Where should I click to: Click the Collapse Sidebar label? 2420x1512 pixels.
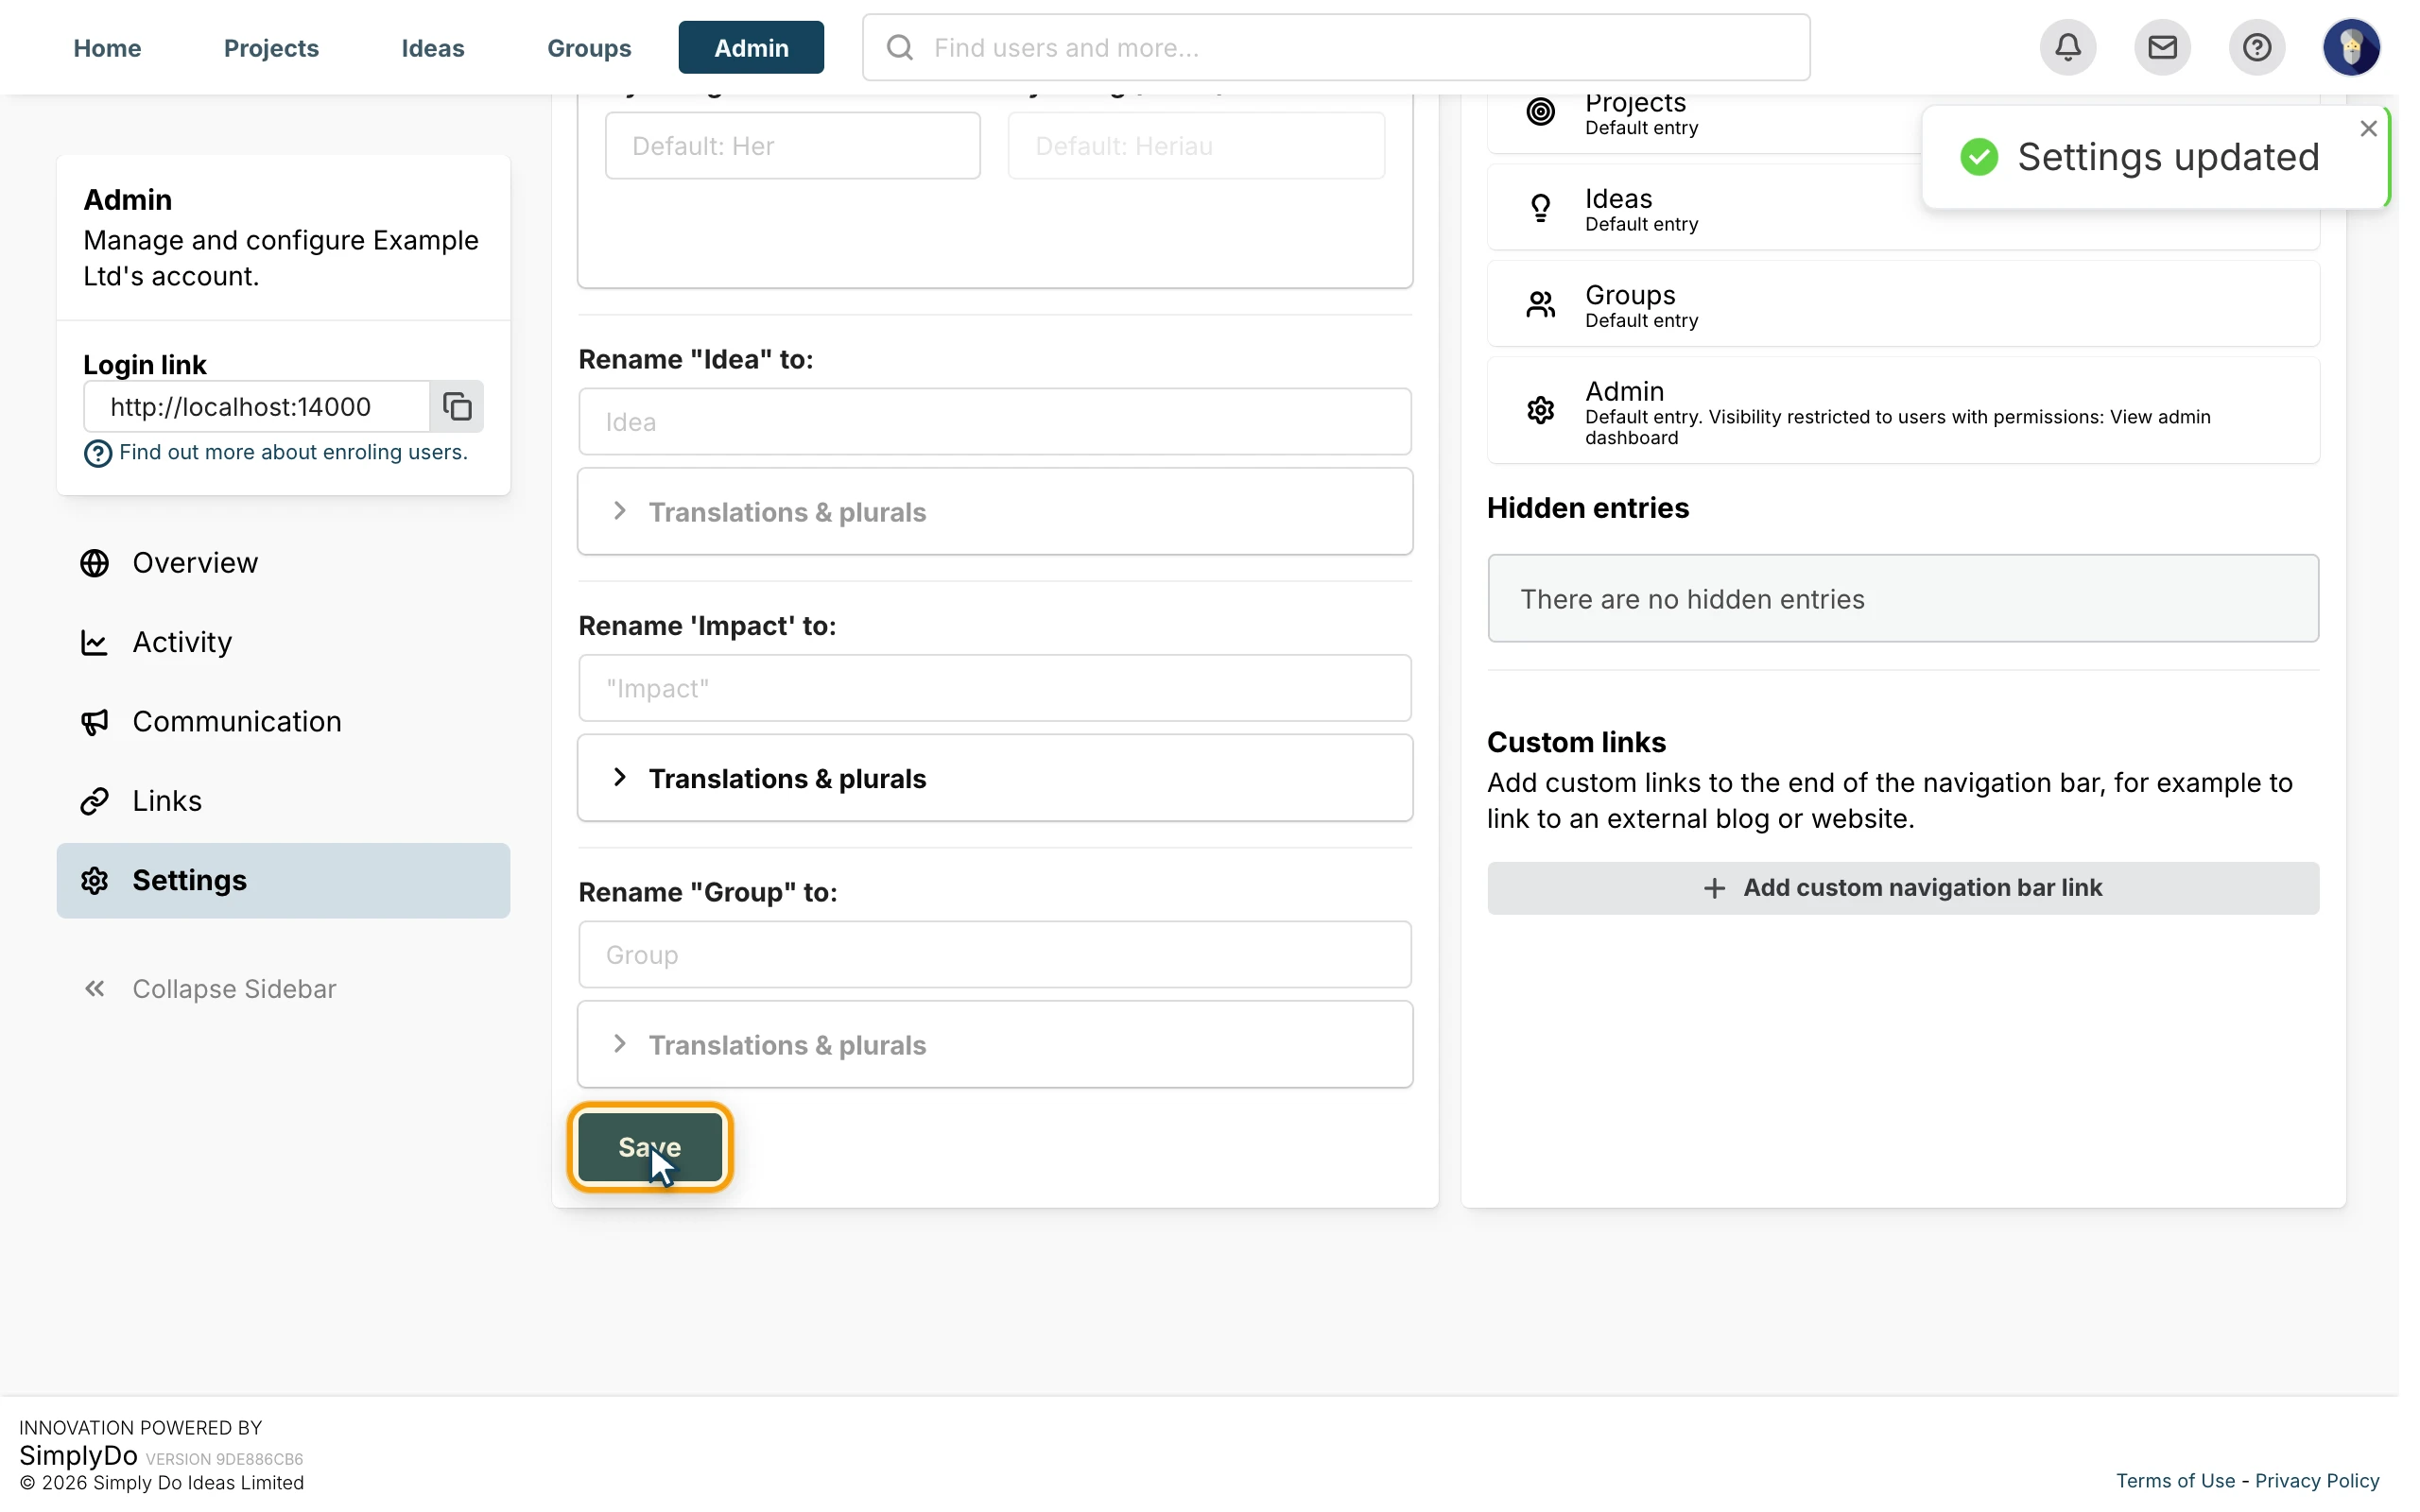click(234, 989)
